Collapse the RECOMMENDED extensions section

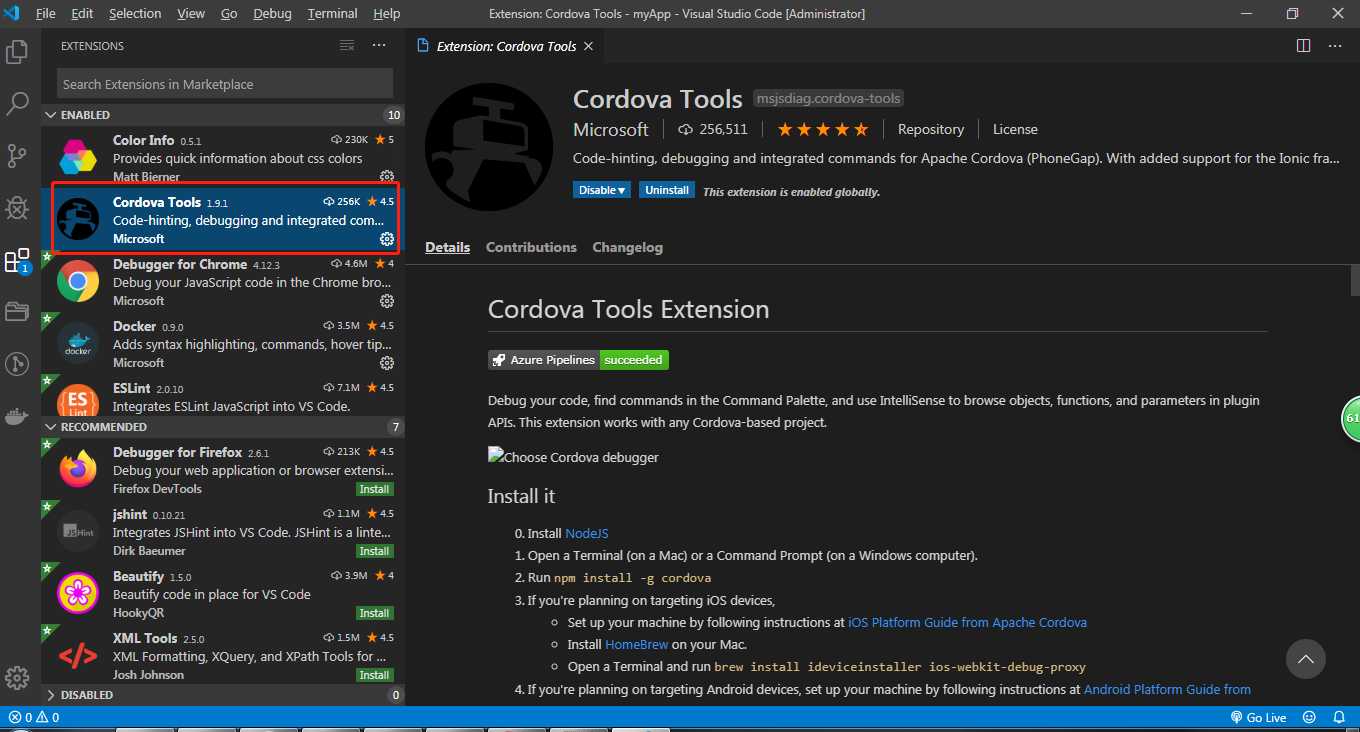coord(222,427)
